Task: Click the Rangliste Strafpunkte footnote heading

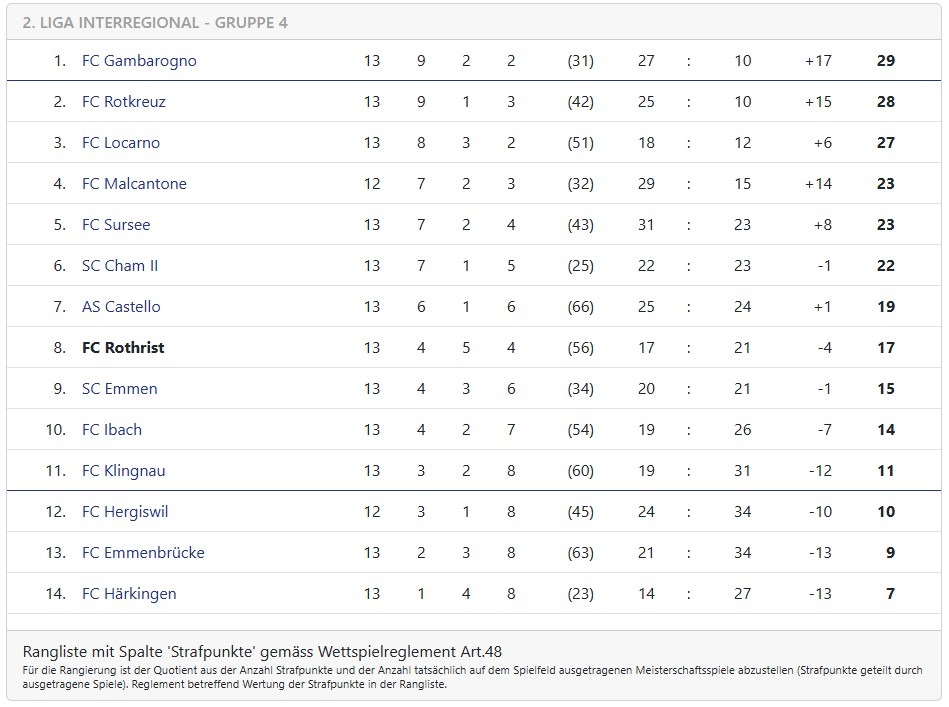Action: pyautogui.click(x=262, y=652)
